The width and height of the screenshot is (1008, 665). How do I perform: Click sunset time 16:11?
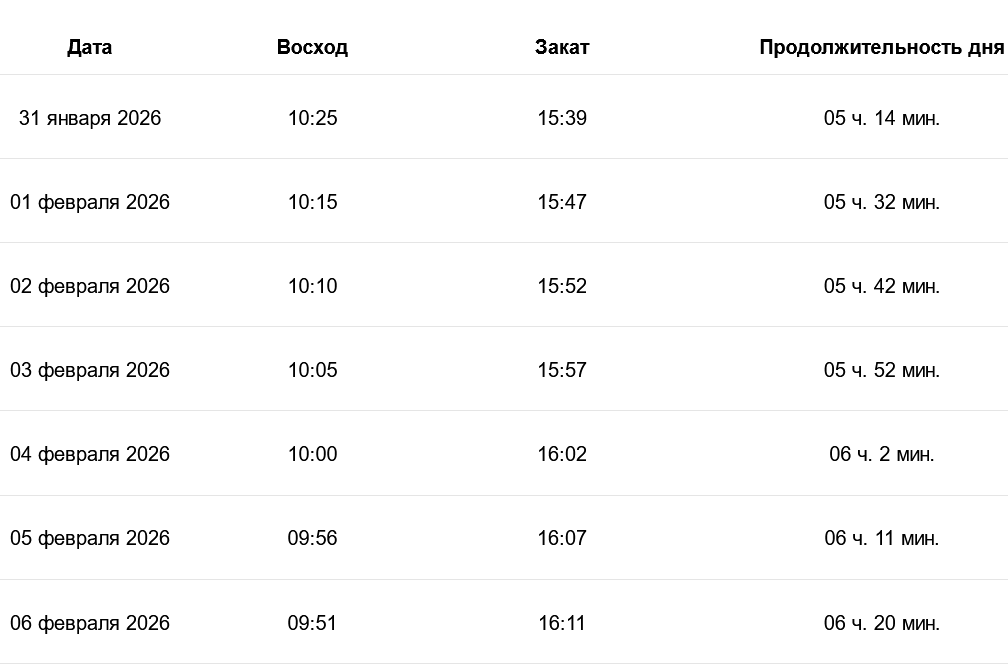pyautogui.click(x=562, y=623)
